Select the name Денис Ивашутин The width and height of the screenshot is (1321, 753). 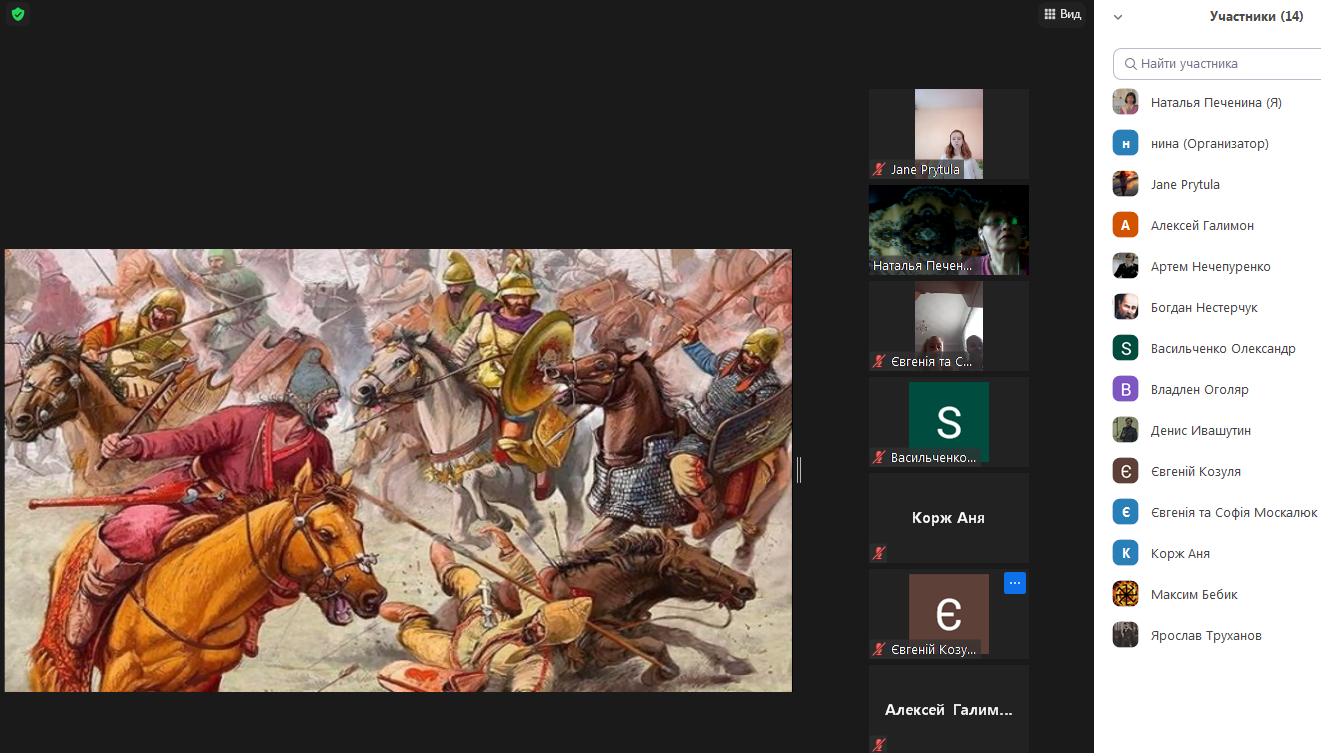[1201, 430]
